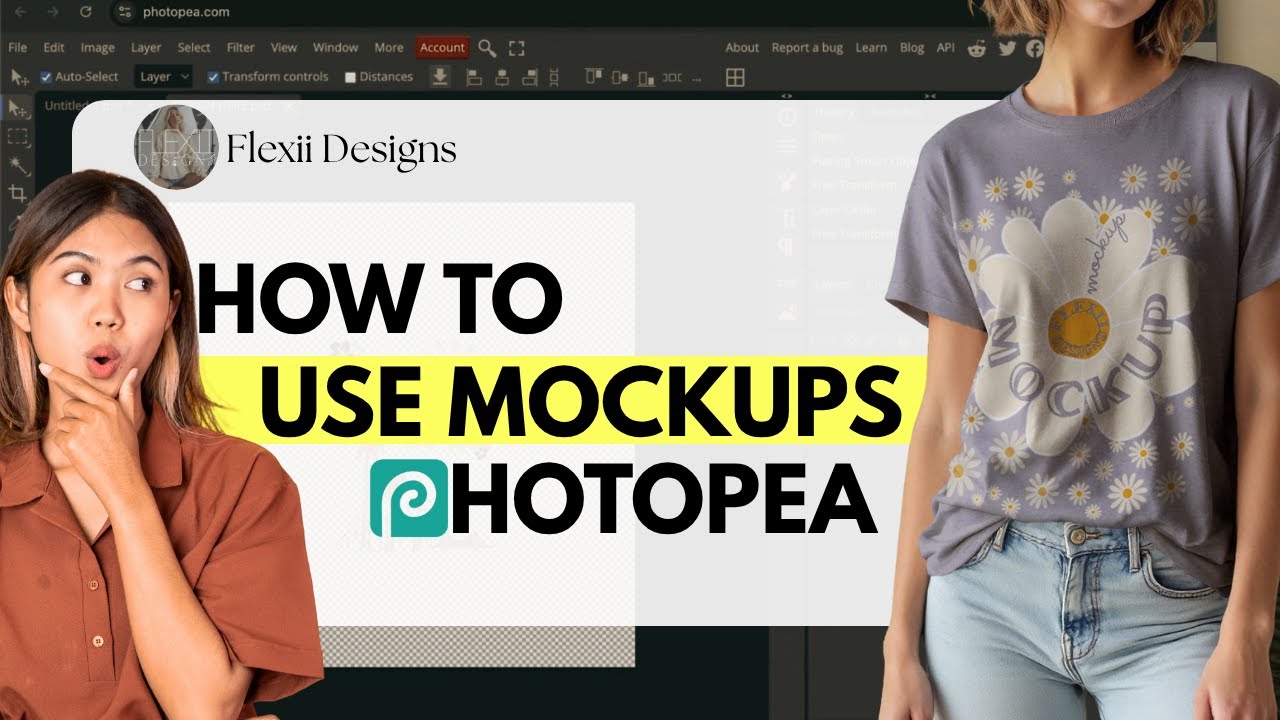Align vertical centers icon in options bar
The width and height of the screenshot is (1280, 720).
pos(621,77)
